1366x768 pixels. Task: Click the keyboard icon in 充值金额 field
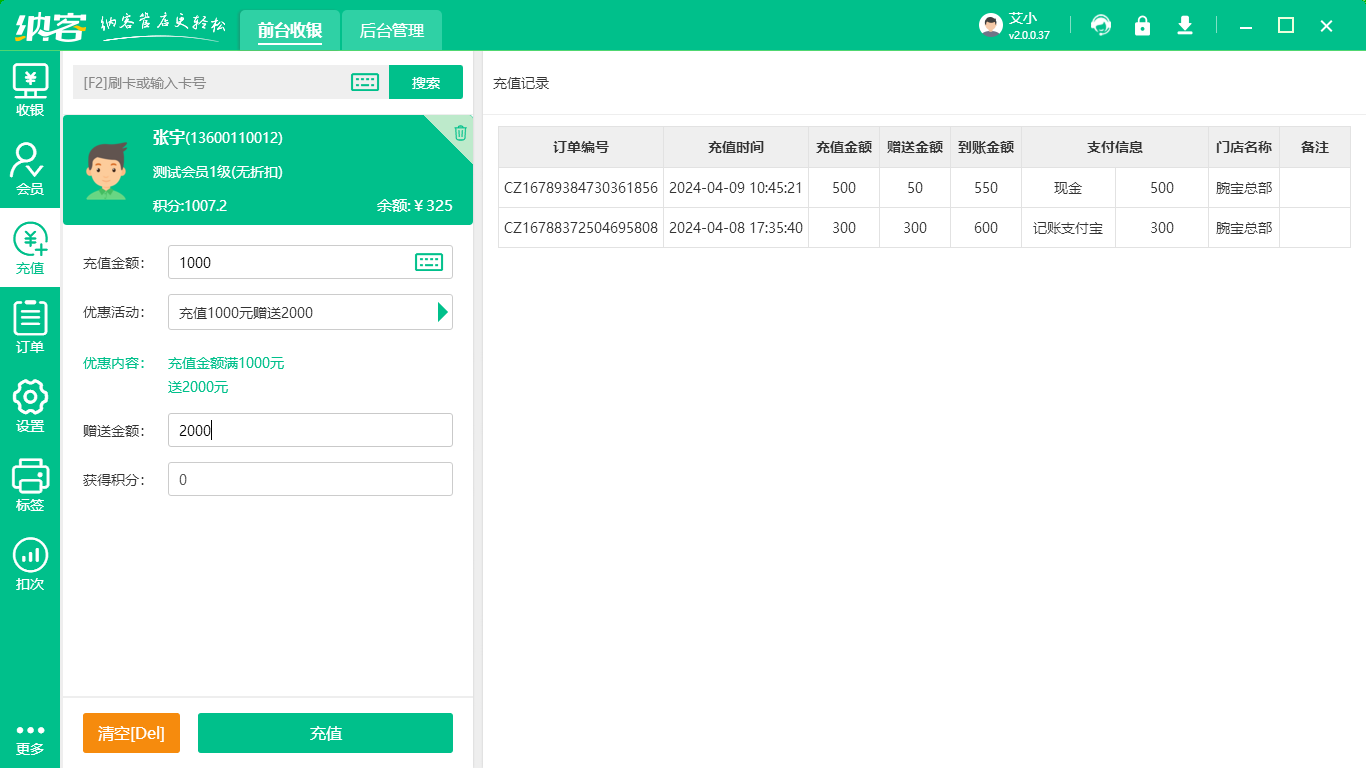coord(429,262)
